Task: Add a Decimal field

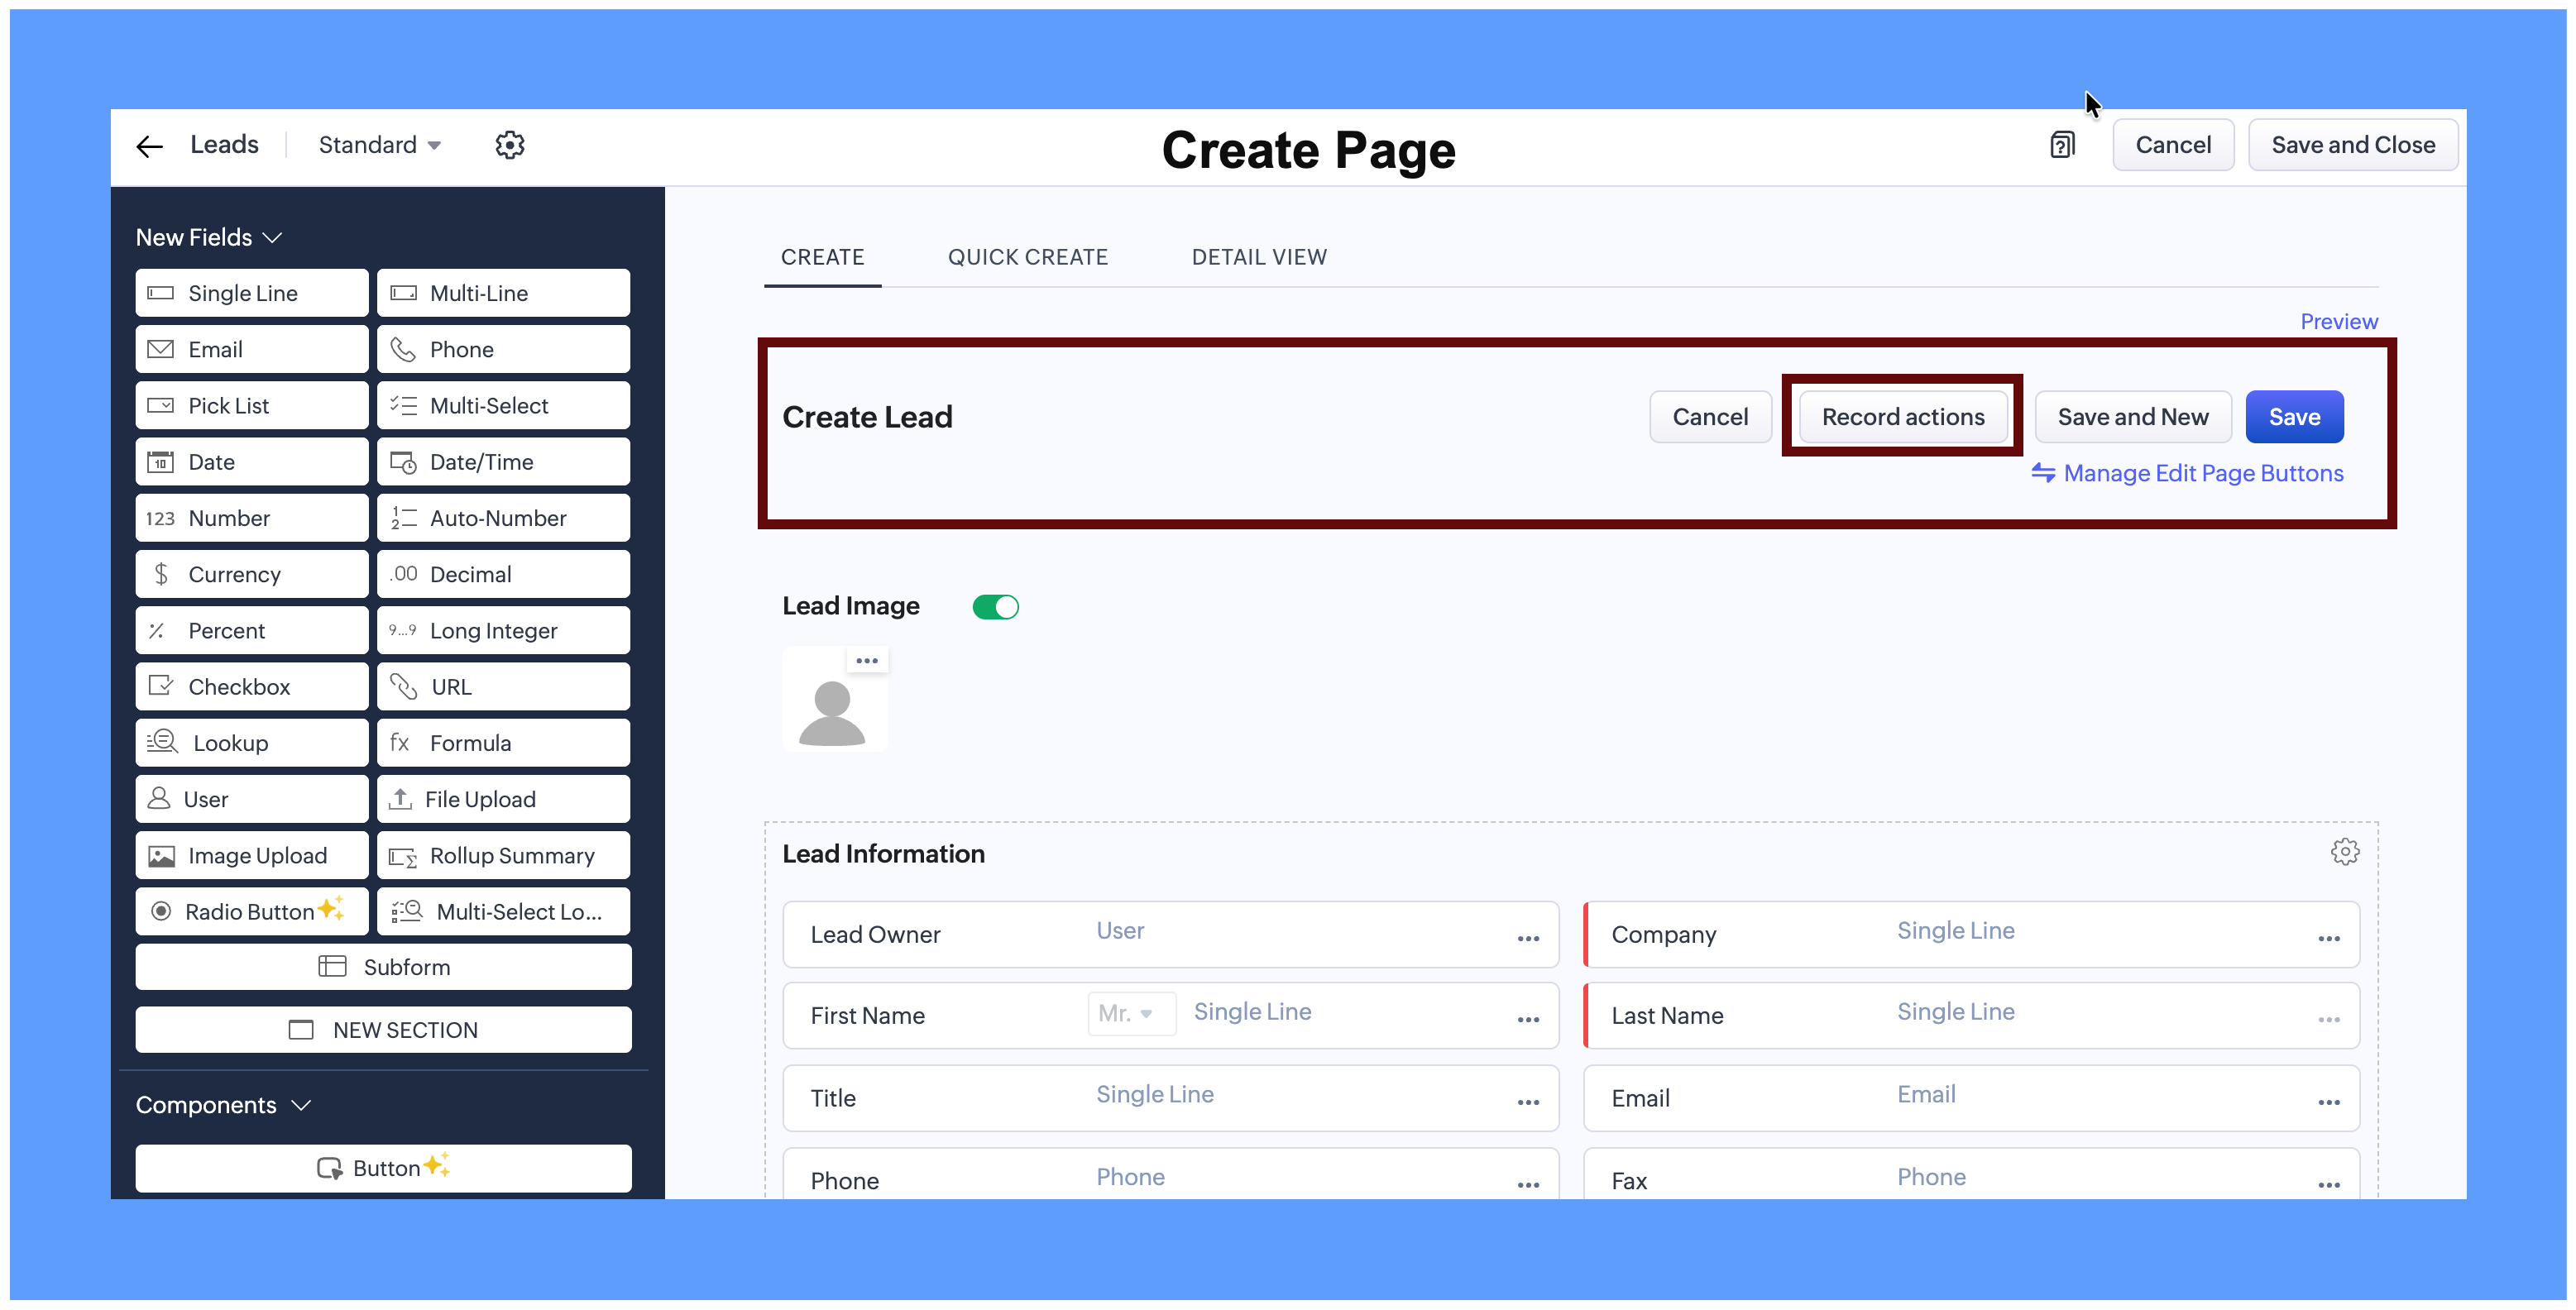Action: (x=504, y=574)
